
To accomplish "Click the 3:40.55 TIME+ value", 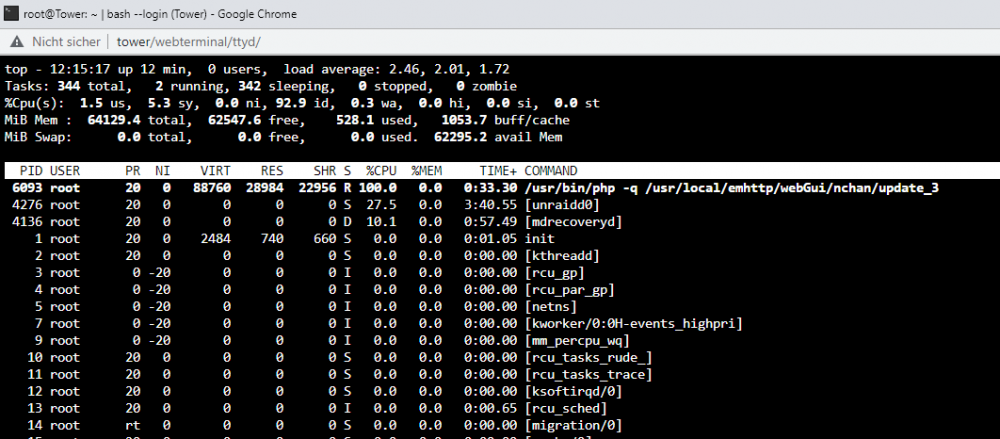I will 491,205.
